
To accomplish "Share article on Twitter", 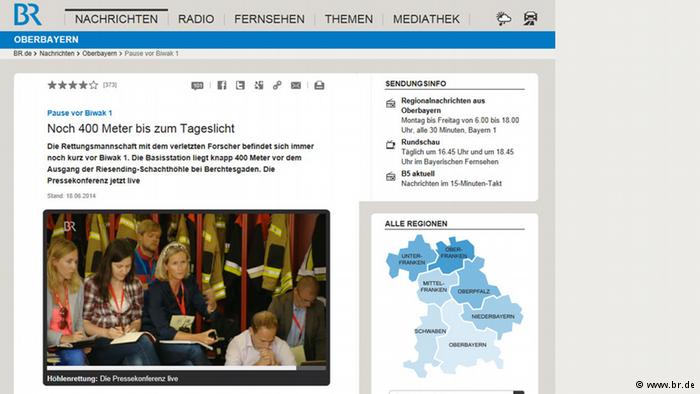I will pos(240,85).
